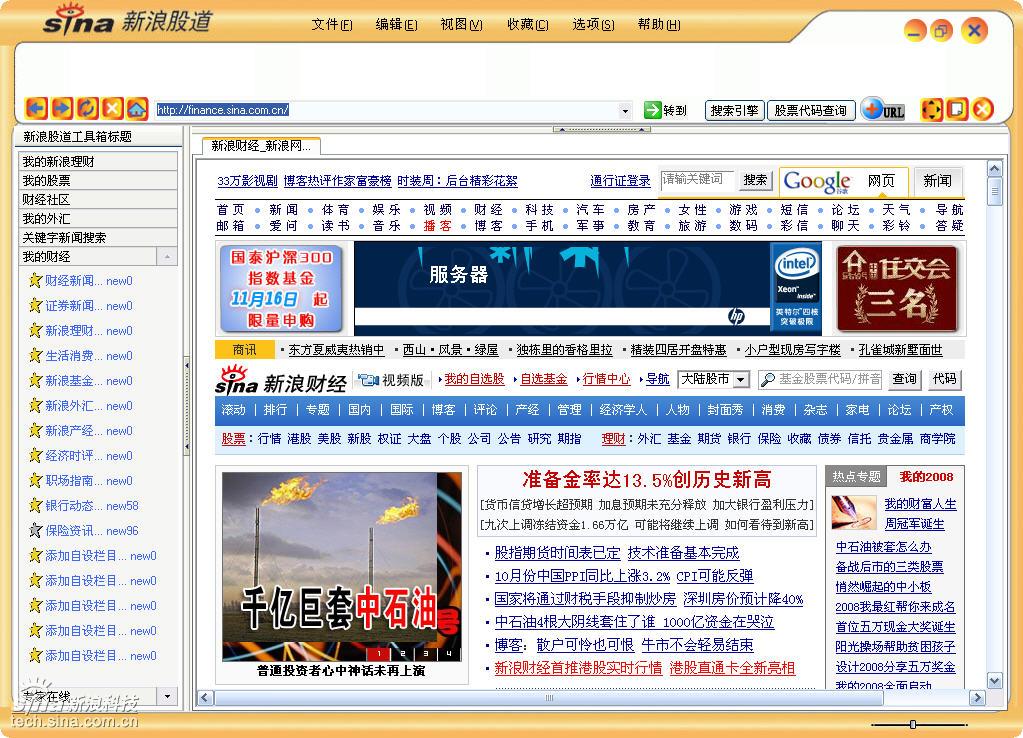
Task: Open the 行情中心 link
Action: point(606,379)
